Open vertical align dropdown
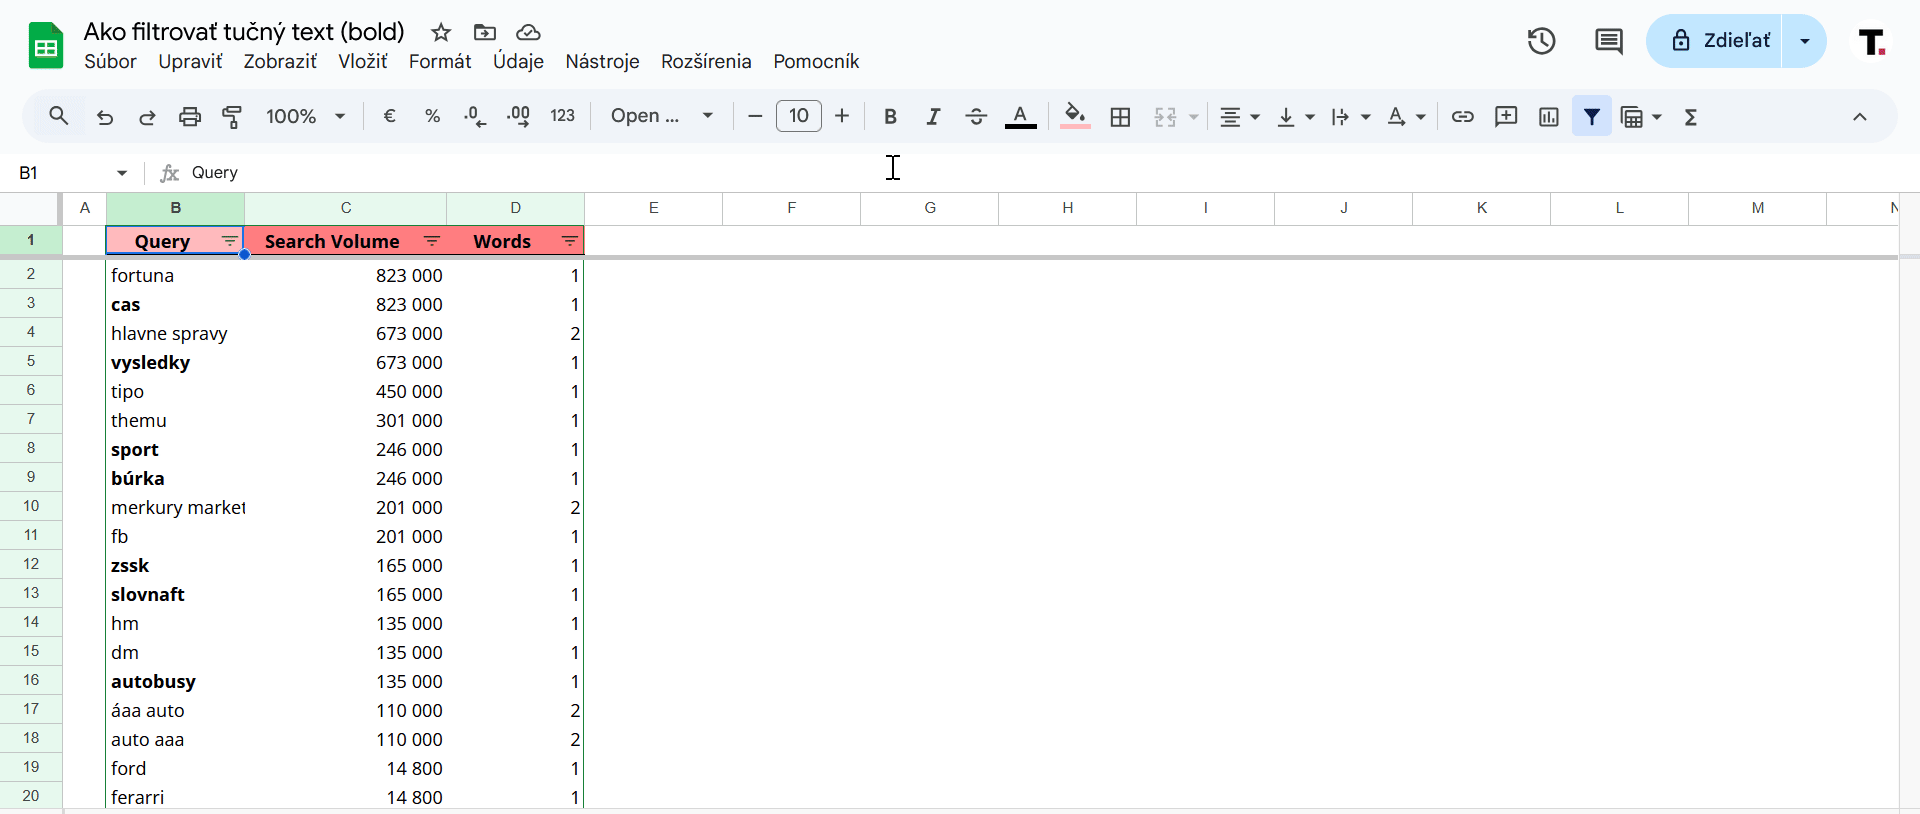 click(x=1295, y=117)
